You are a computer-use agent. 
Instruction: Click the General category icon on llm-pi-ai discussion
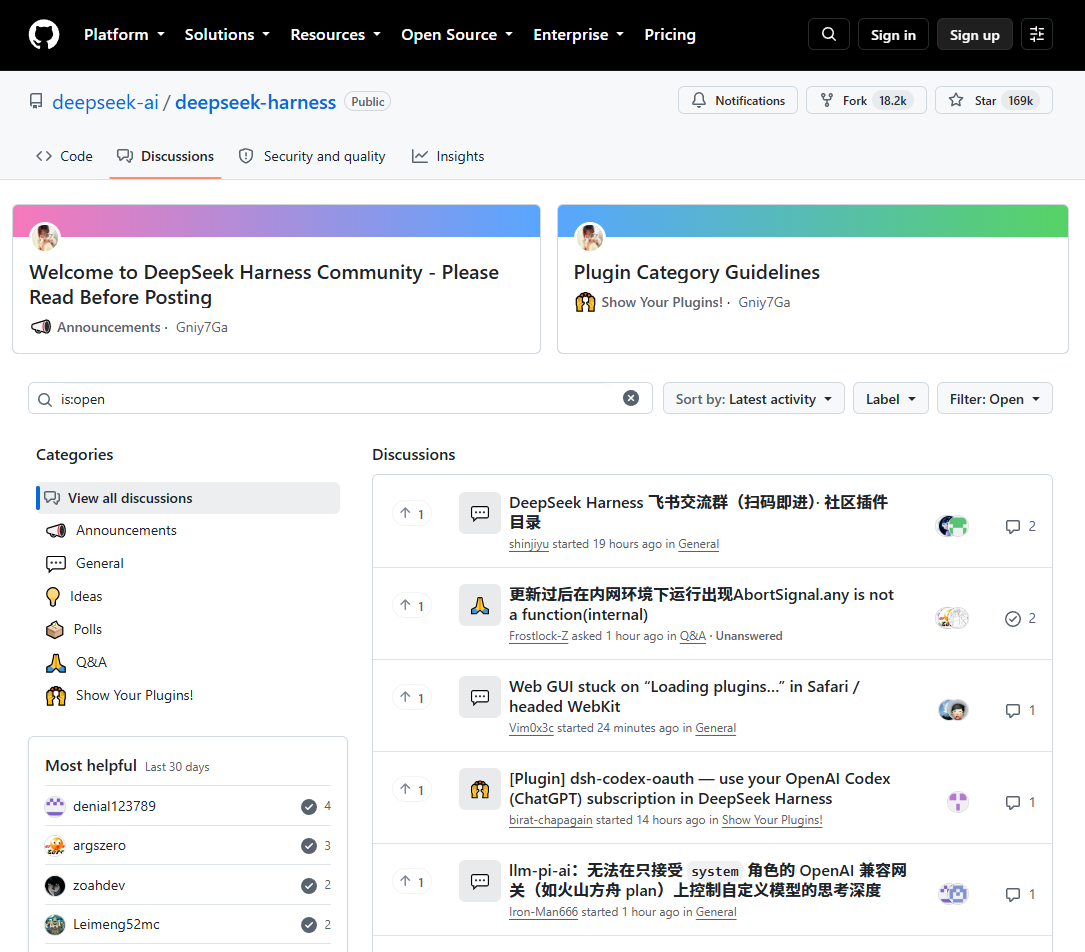click(x=480, y=881)
